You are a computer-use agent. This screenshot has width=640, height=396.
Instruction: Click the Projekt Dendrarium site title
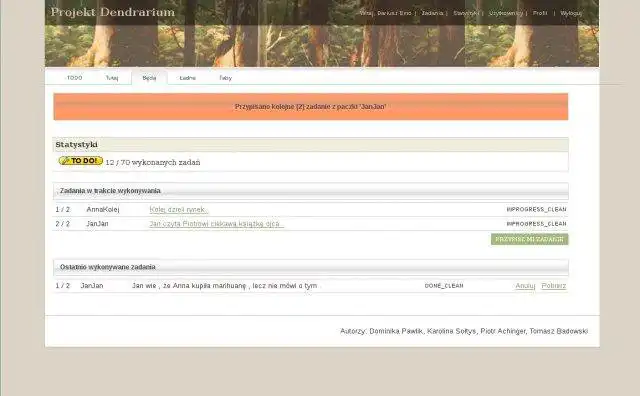(113, 12)
